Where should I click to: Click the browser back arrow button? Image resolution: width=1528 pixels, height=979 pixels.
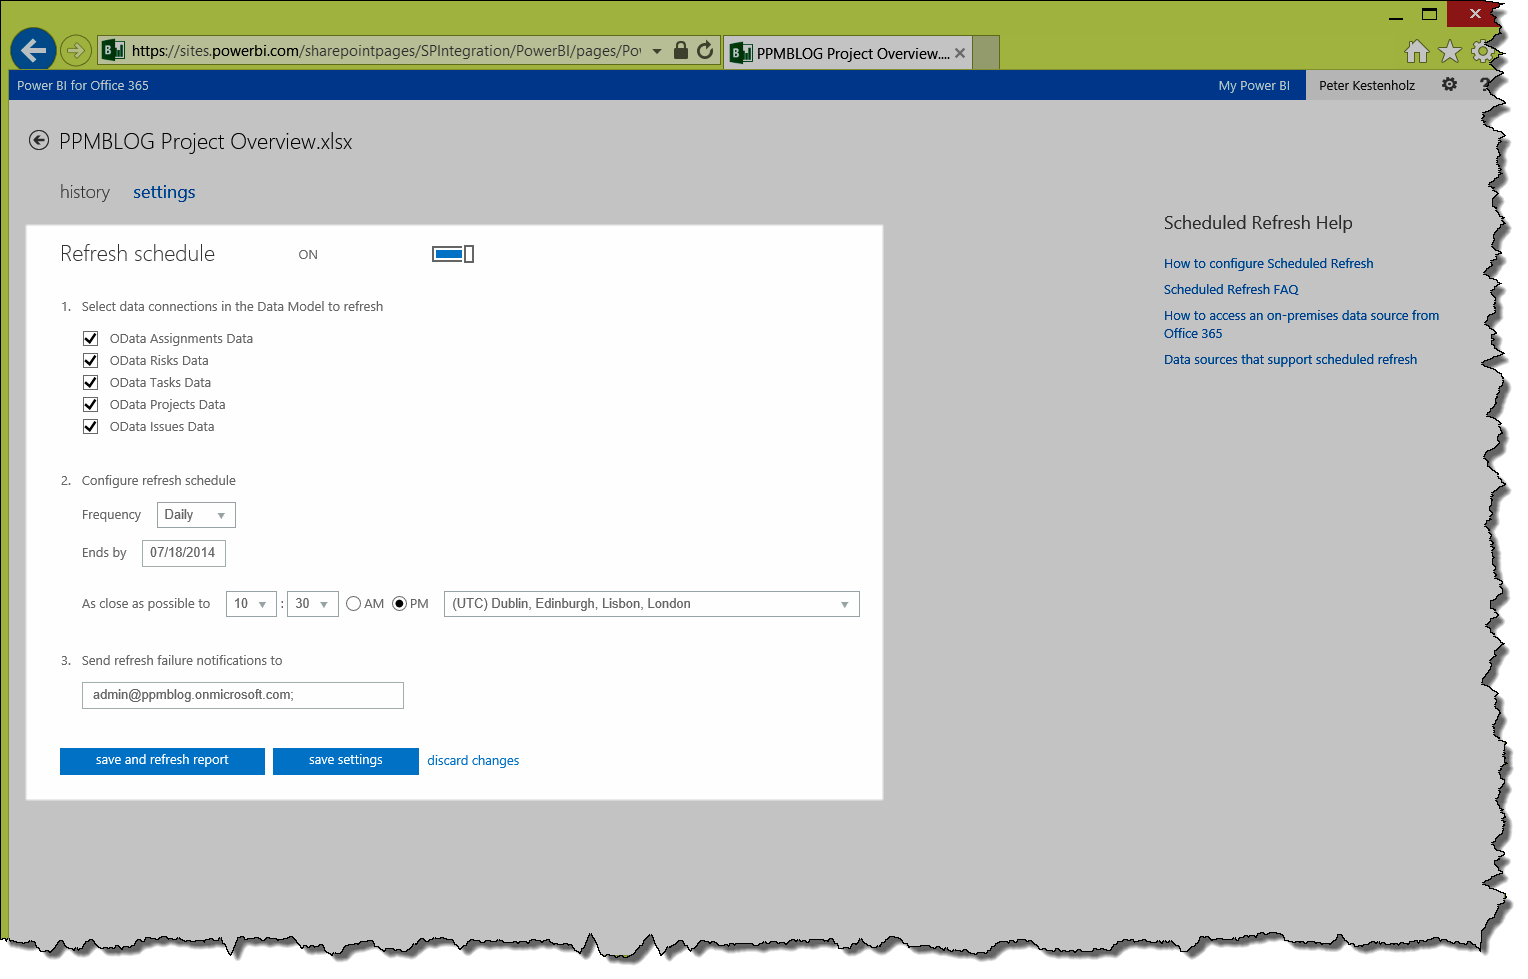(x=33, y=50)
